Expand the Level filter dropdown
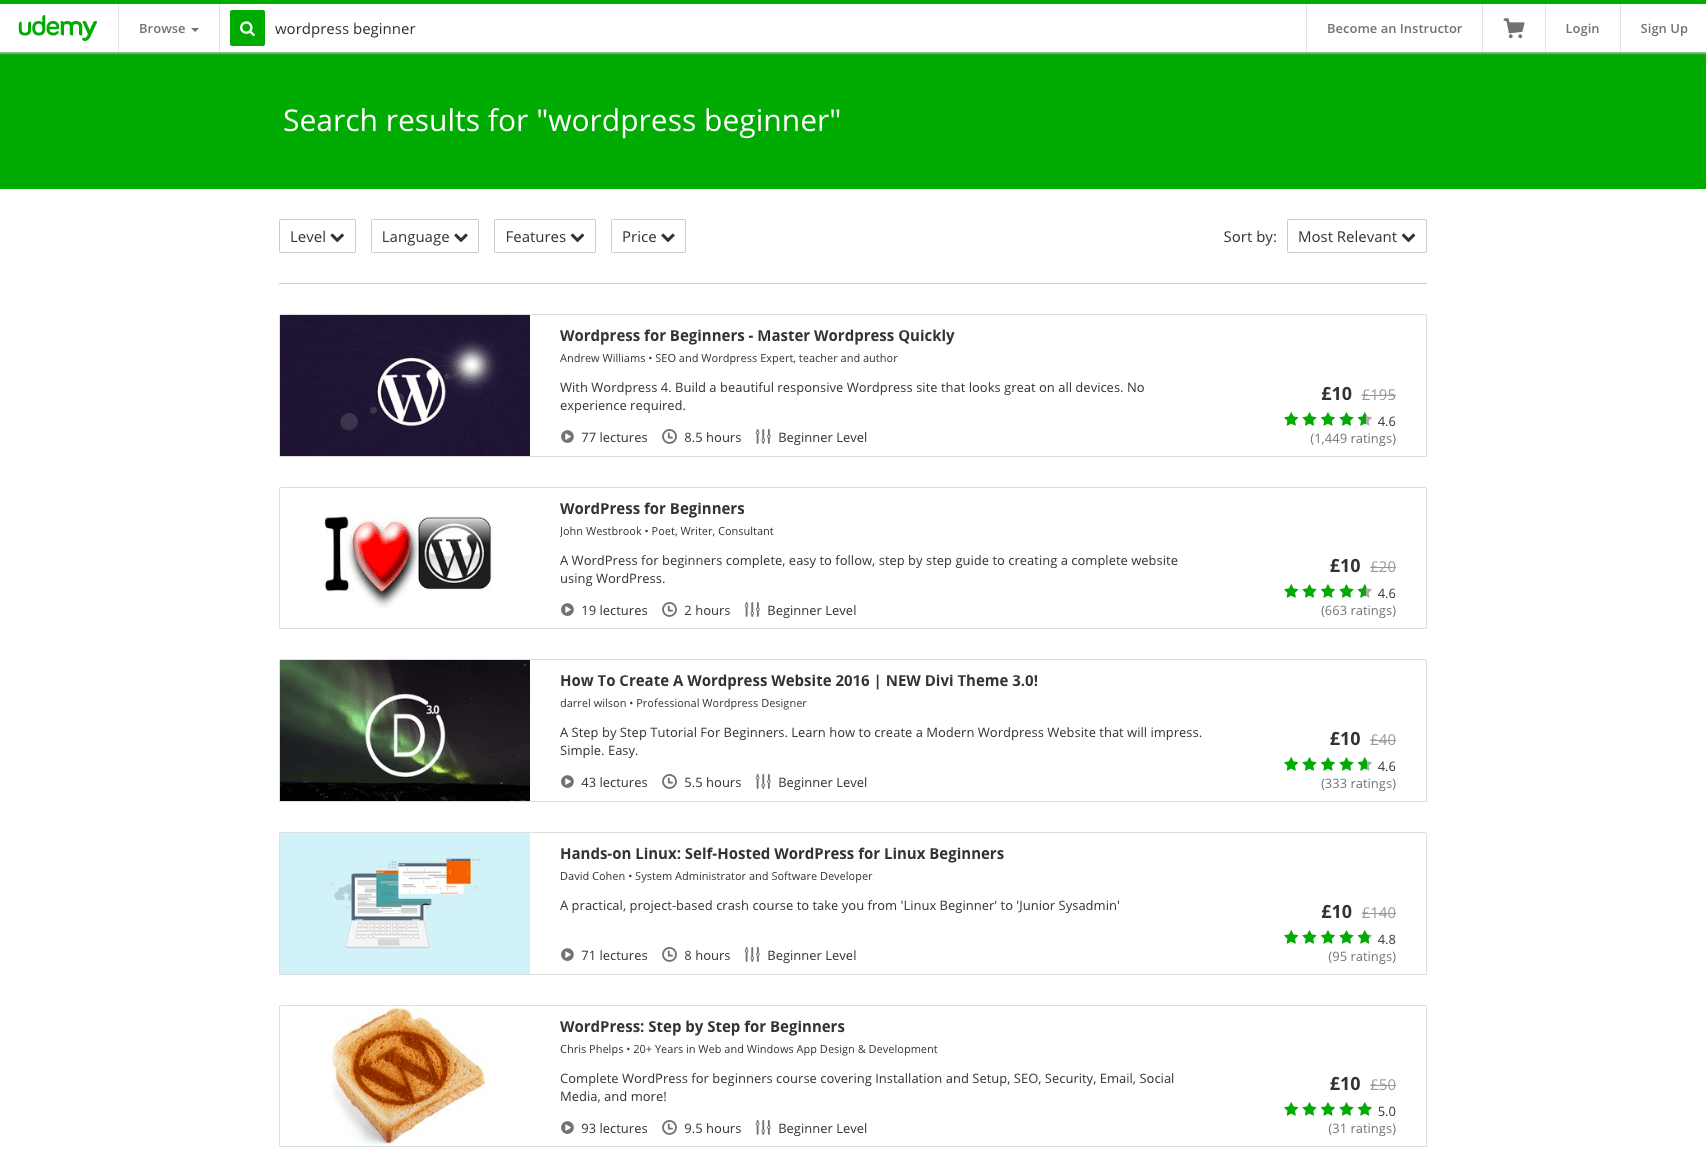Image resolution: width=1706 pixels, height=1166 pixels. tap(317, 236)
